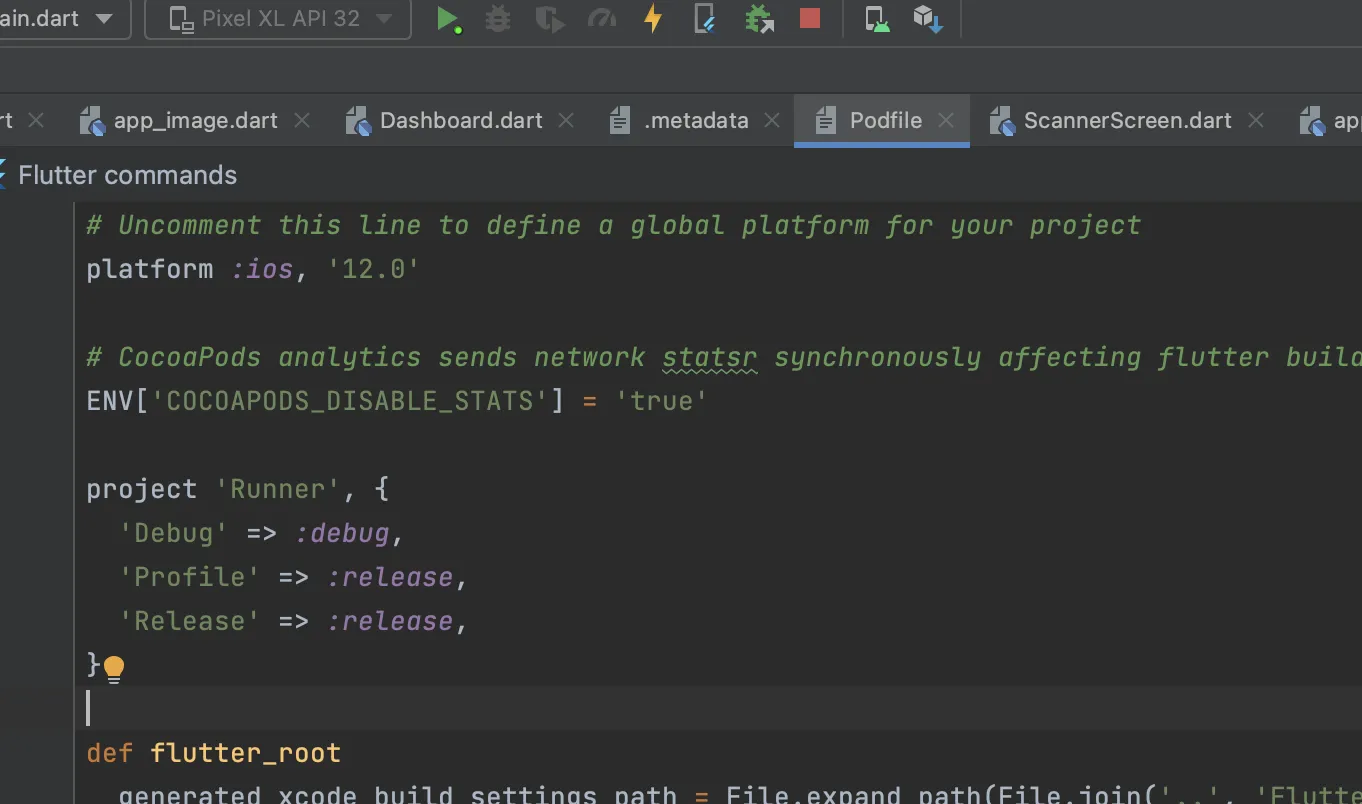Click the 'Runner' project string
1362x804 pixels.
[x=278, y=489]
